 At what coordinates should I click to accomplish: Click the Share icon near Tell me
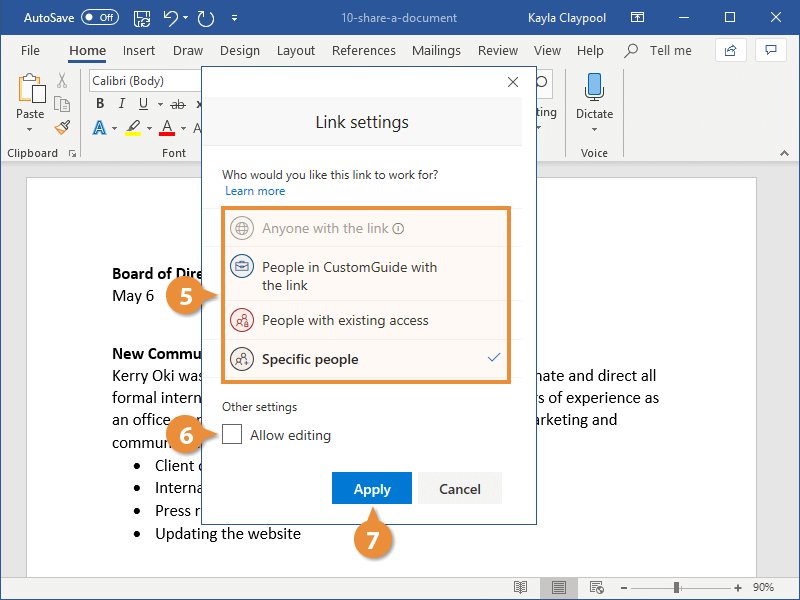pos(730,50)
